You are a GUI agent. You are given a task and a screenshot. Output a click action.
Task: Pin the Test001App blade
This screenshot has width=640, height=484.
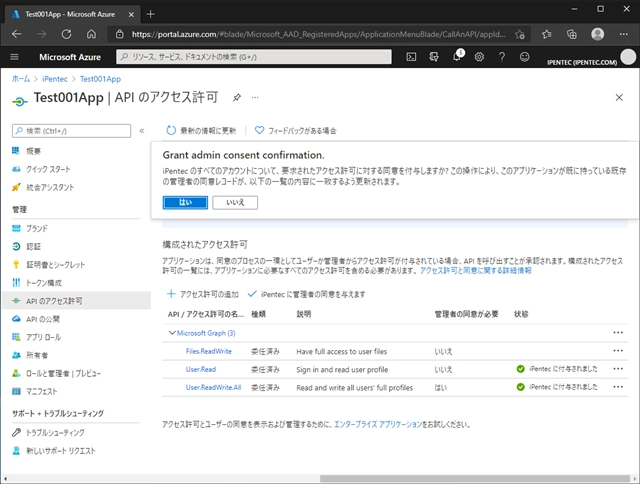[x=237, y=98]
